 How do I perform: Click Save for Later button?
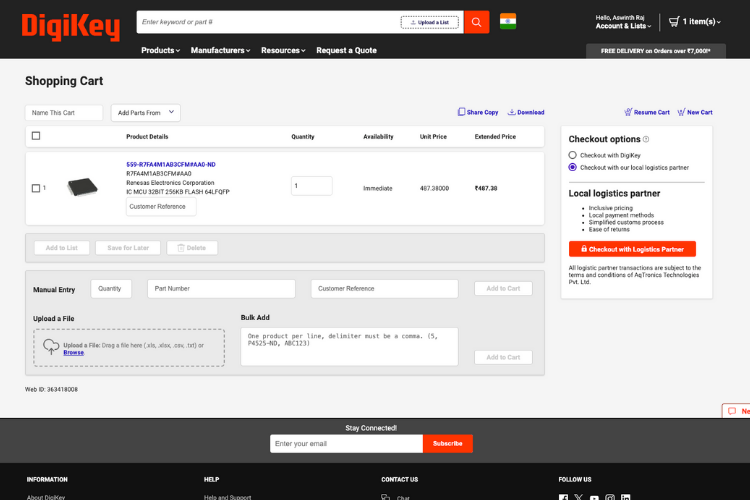coord(128,248)
